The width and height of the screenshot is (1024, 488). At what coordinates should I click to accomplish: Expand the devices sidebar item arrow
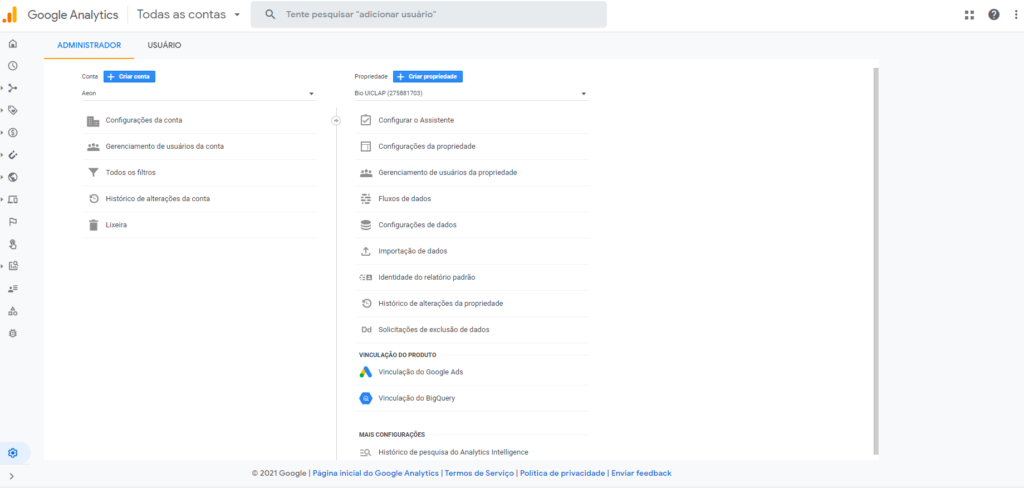pos(3,199)
